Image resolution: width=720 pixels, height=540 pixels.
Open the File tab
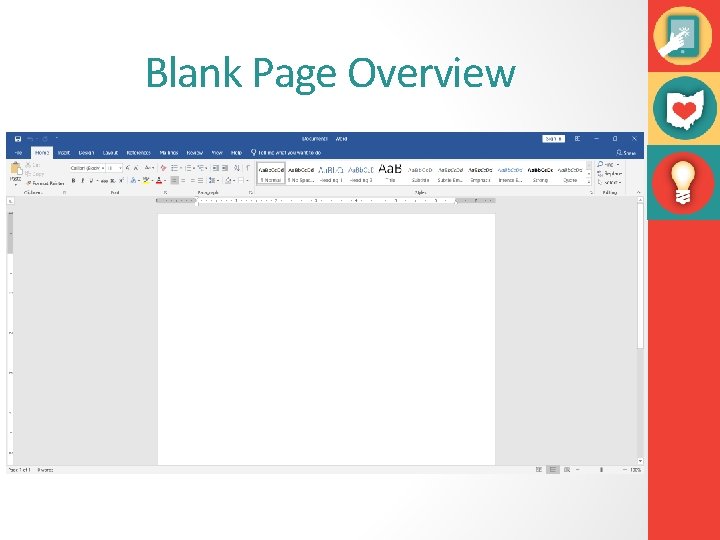point(18,152)
